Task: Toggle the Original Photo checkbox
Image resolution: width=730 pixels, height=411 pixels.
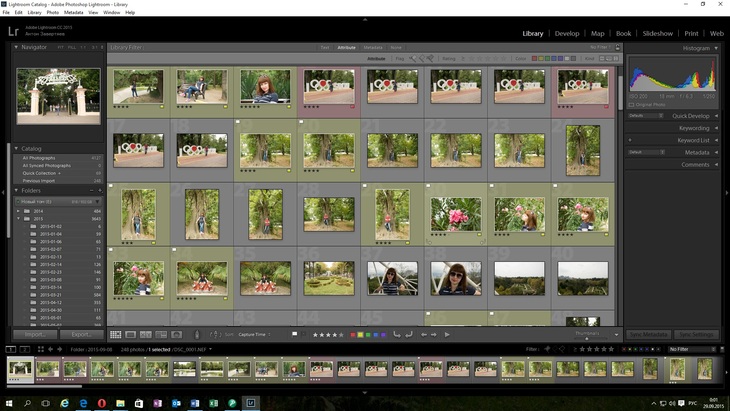Action: tap(632, 104)
